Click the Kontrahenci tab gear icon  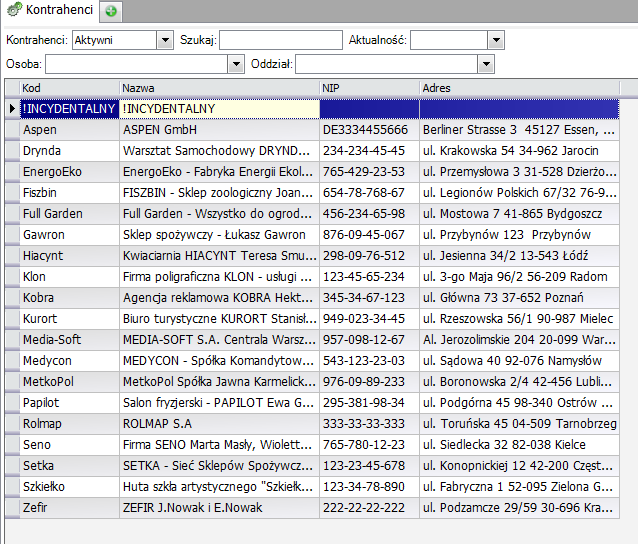tap(15, 9)
